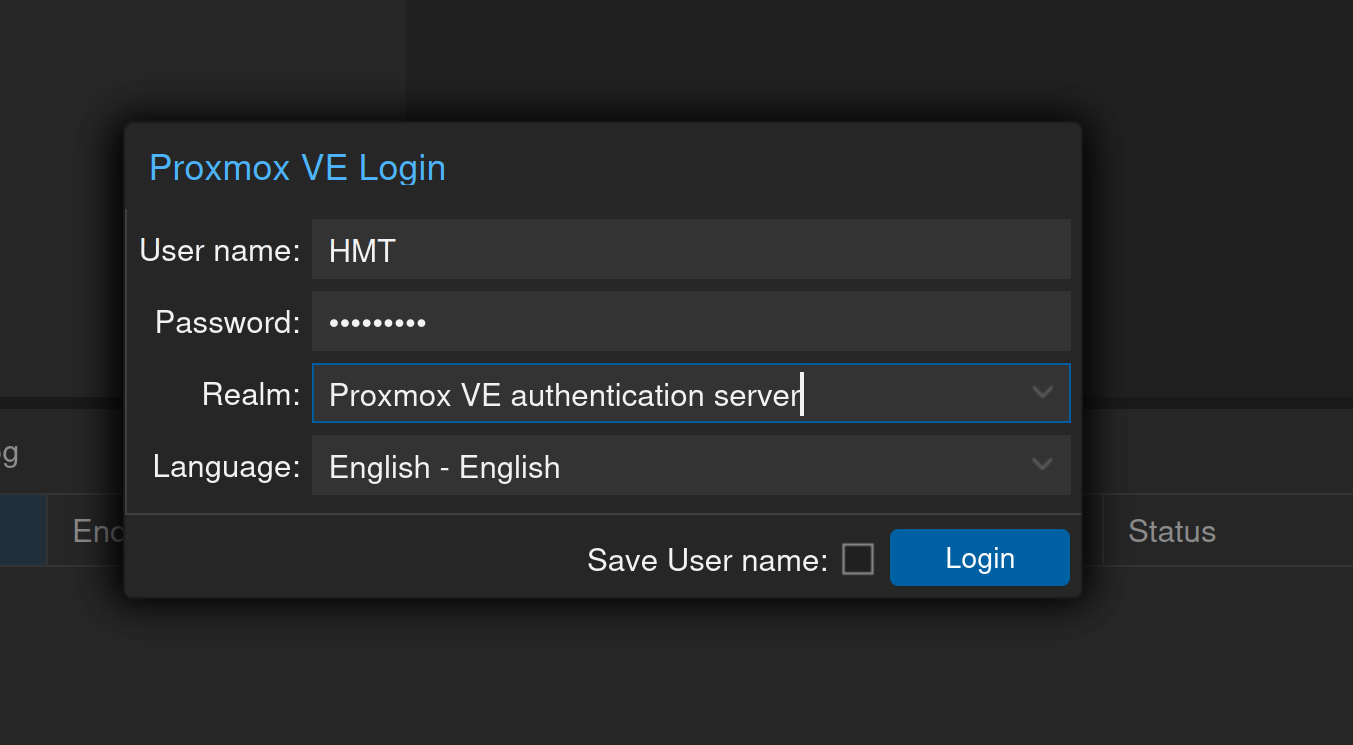Screen dimensions: 1353x745
Task: Click the Password label
Action: click(x=228, y=322)
